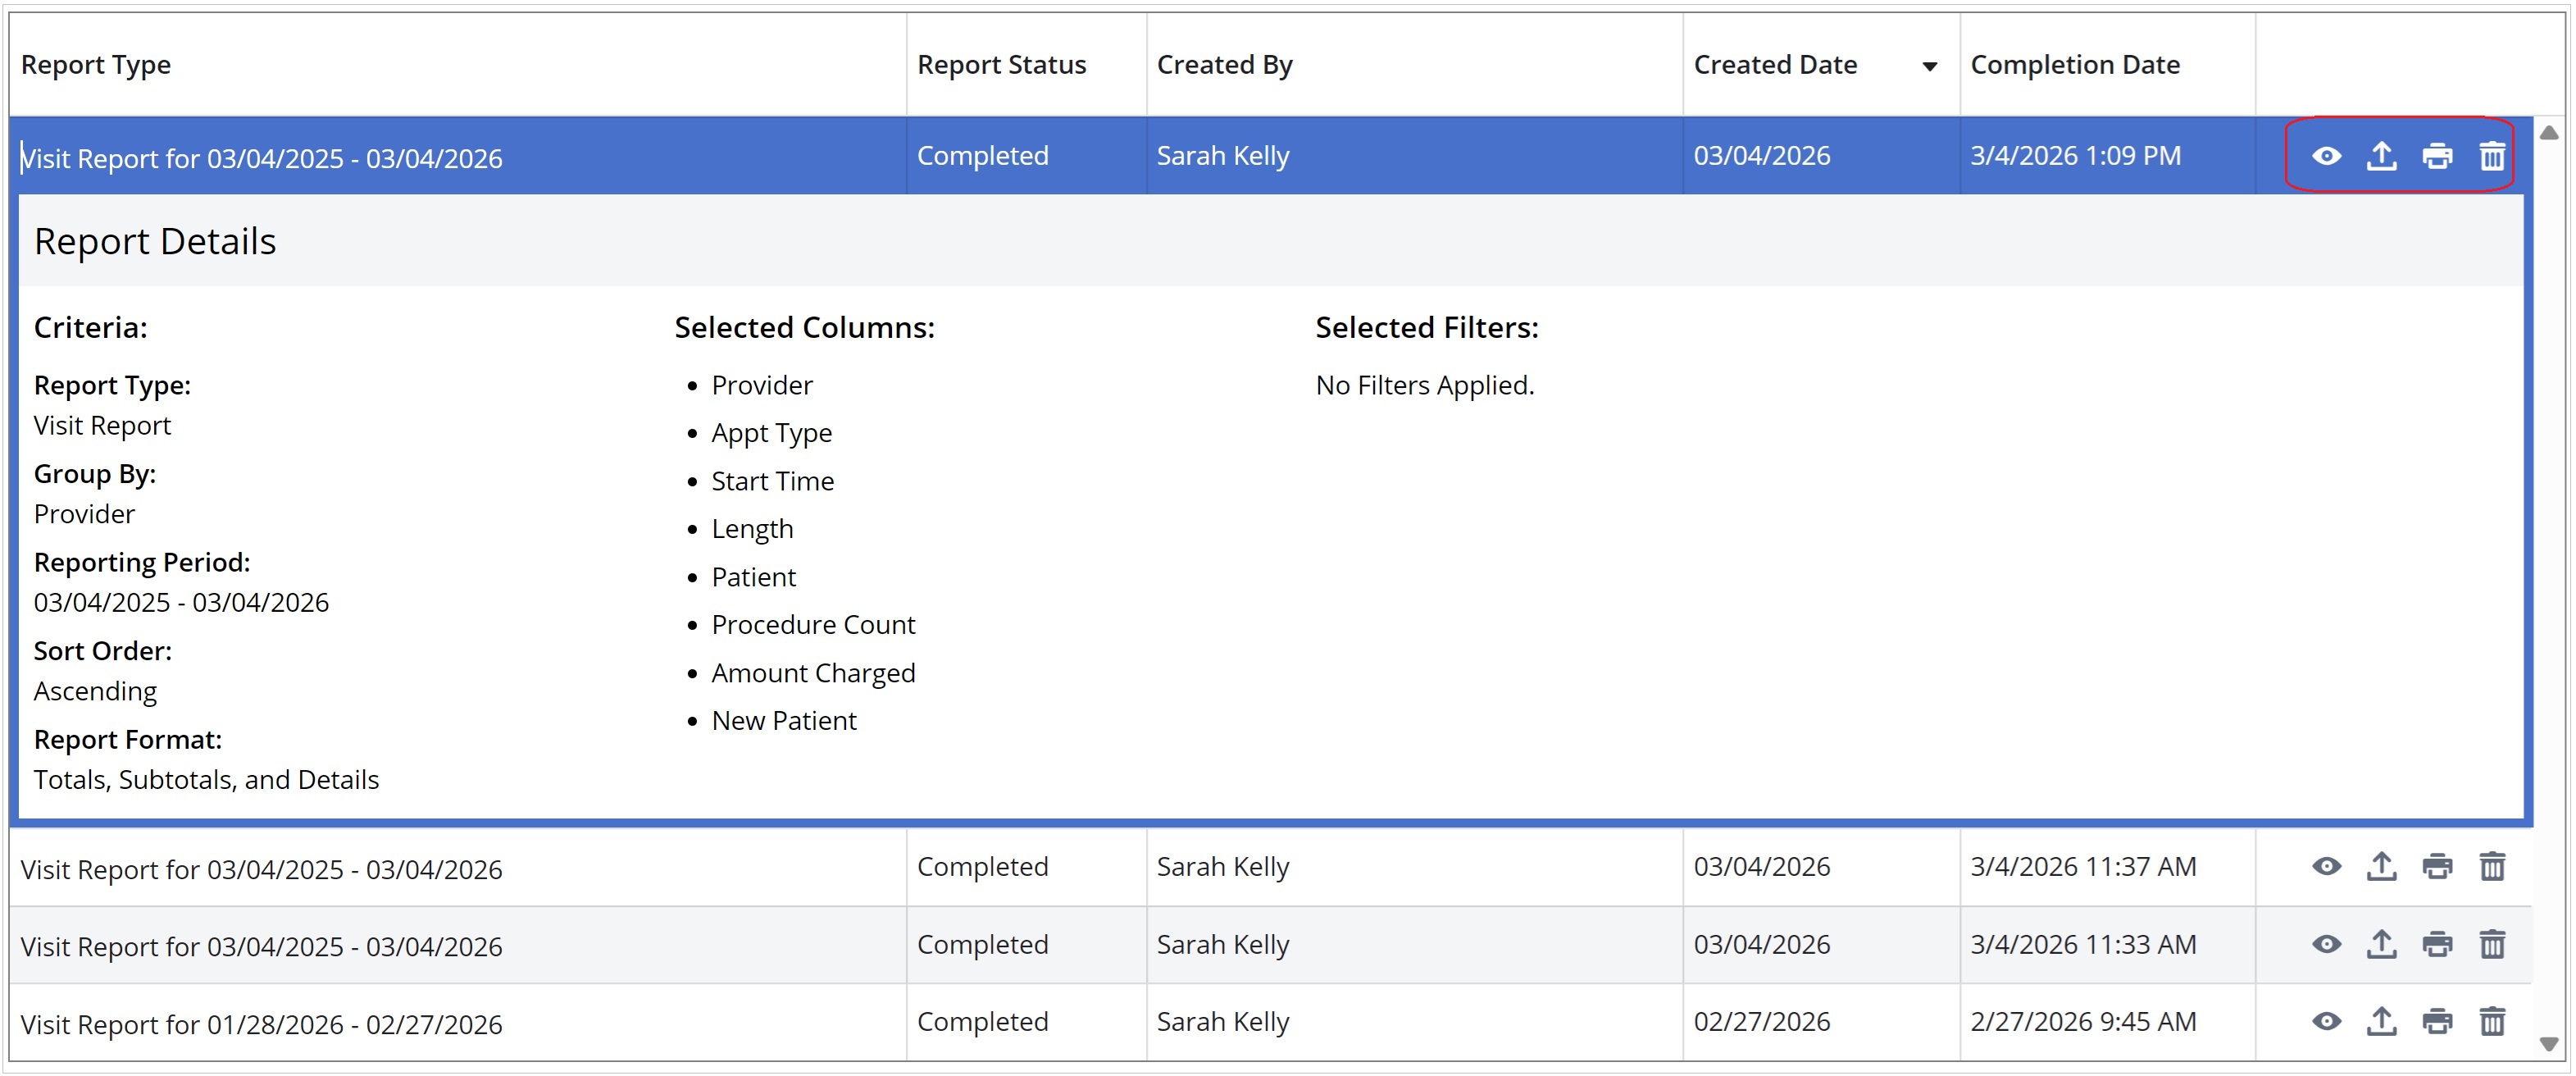
Task: Sort by Report Type column header
Action: [x=96, y=65]
